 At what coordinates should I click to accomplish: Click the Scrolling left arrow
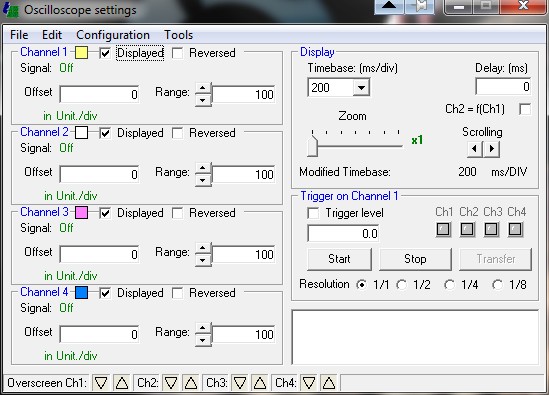[x=474, y=149]
